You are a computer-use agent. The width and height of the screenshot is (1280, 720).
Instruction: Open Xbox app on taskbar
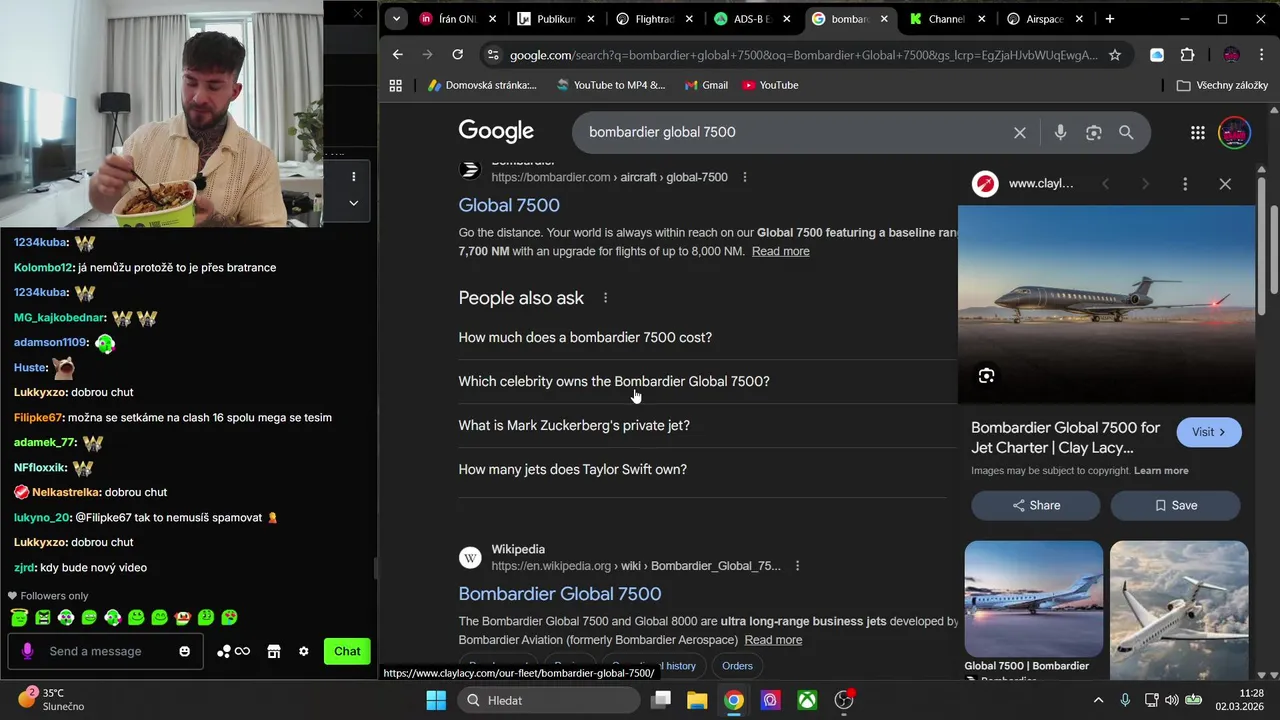tap(807, 700)
